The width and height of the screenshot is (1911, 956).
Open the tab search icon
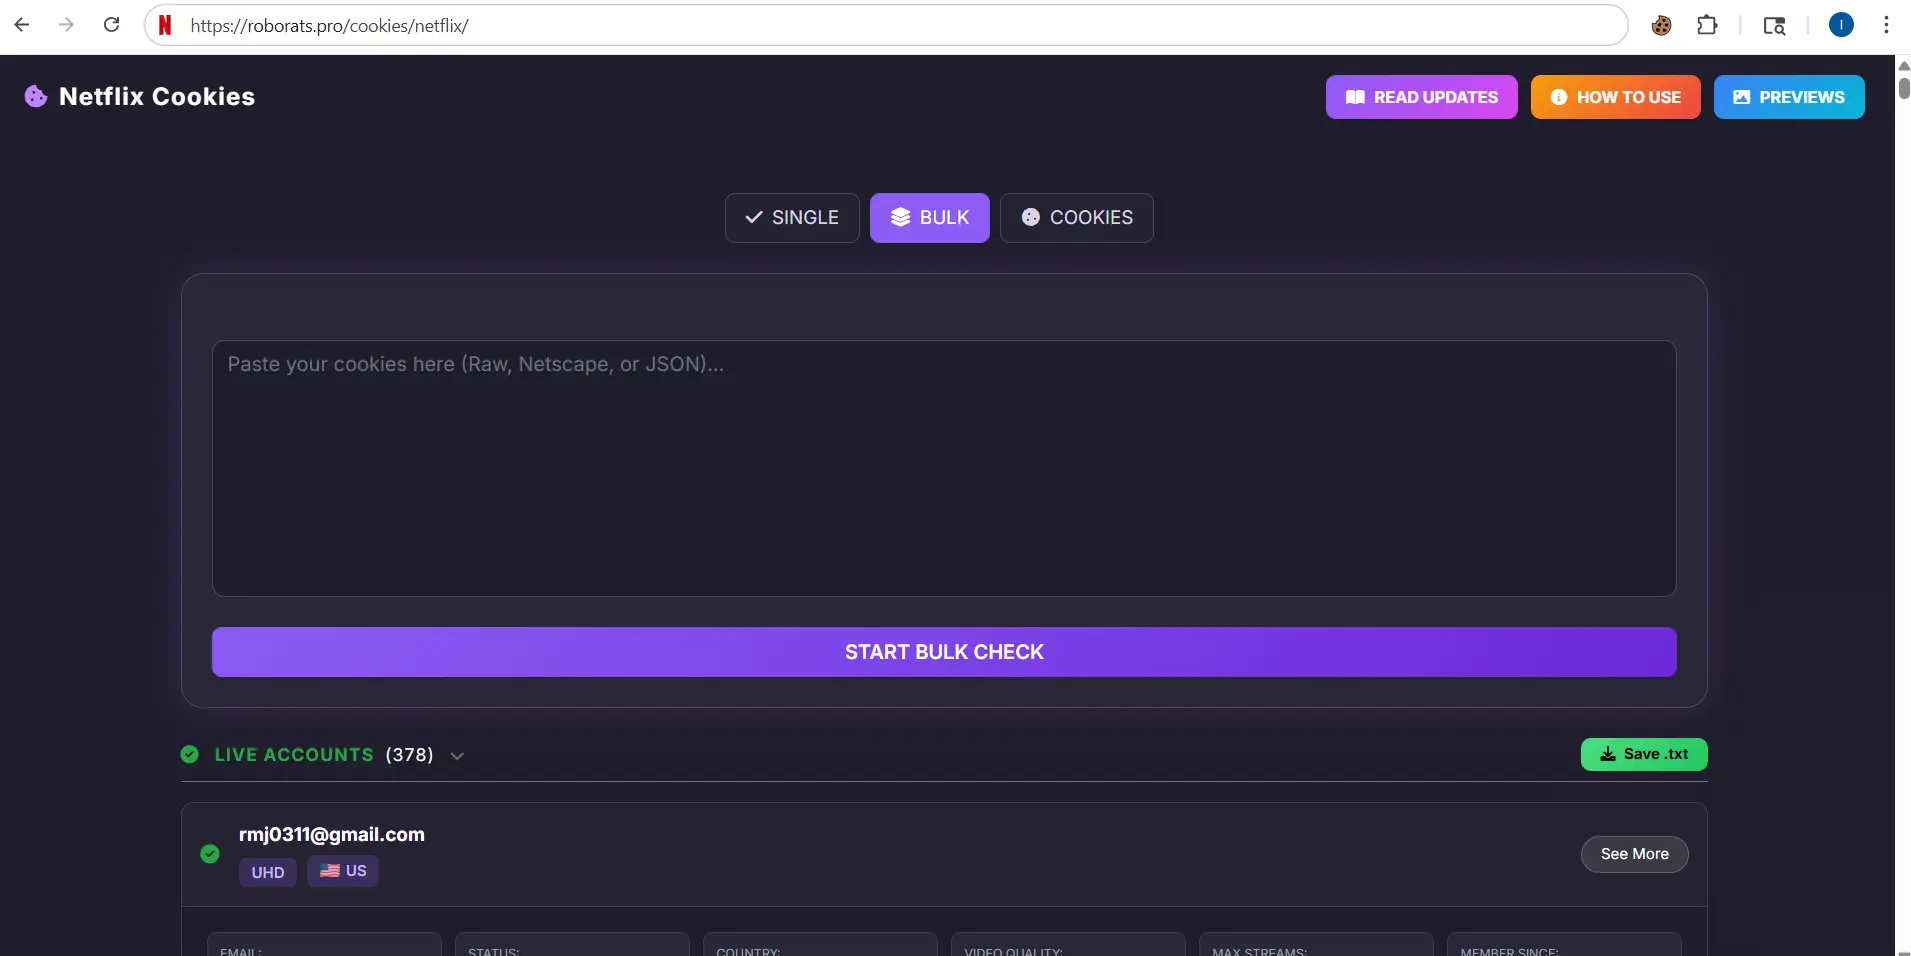pos(1774,25)
